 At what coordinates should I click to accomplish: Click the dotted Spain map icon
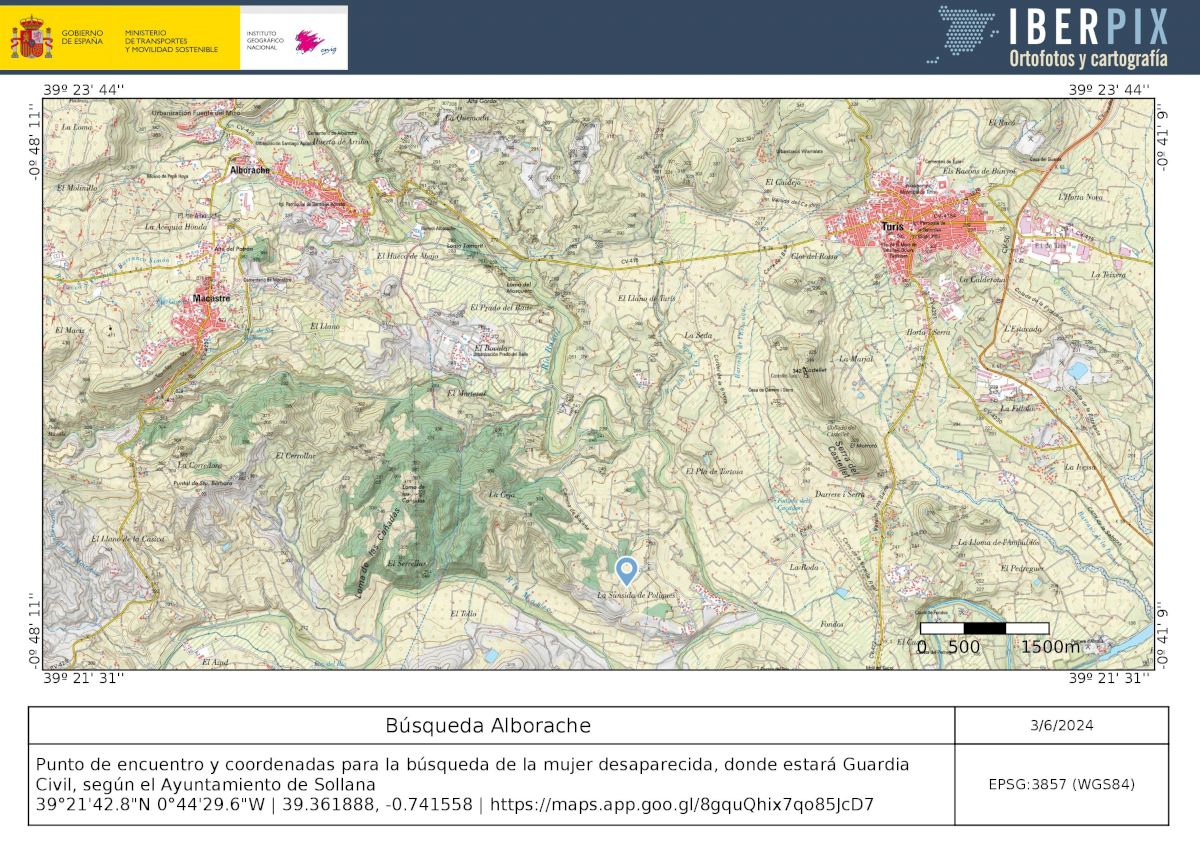tap(967, 35)
